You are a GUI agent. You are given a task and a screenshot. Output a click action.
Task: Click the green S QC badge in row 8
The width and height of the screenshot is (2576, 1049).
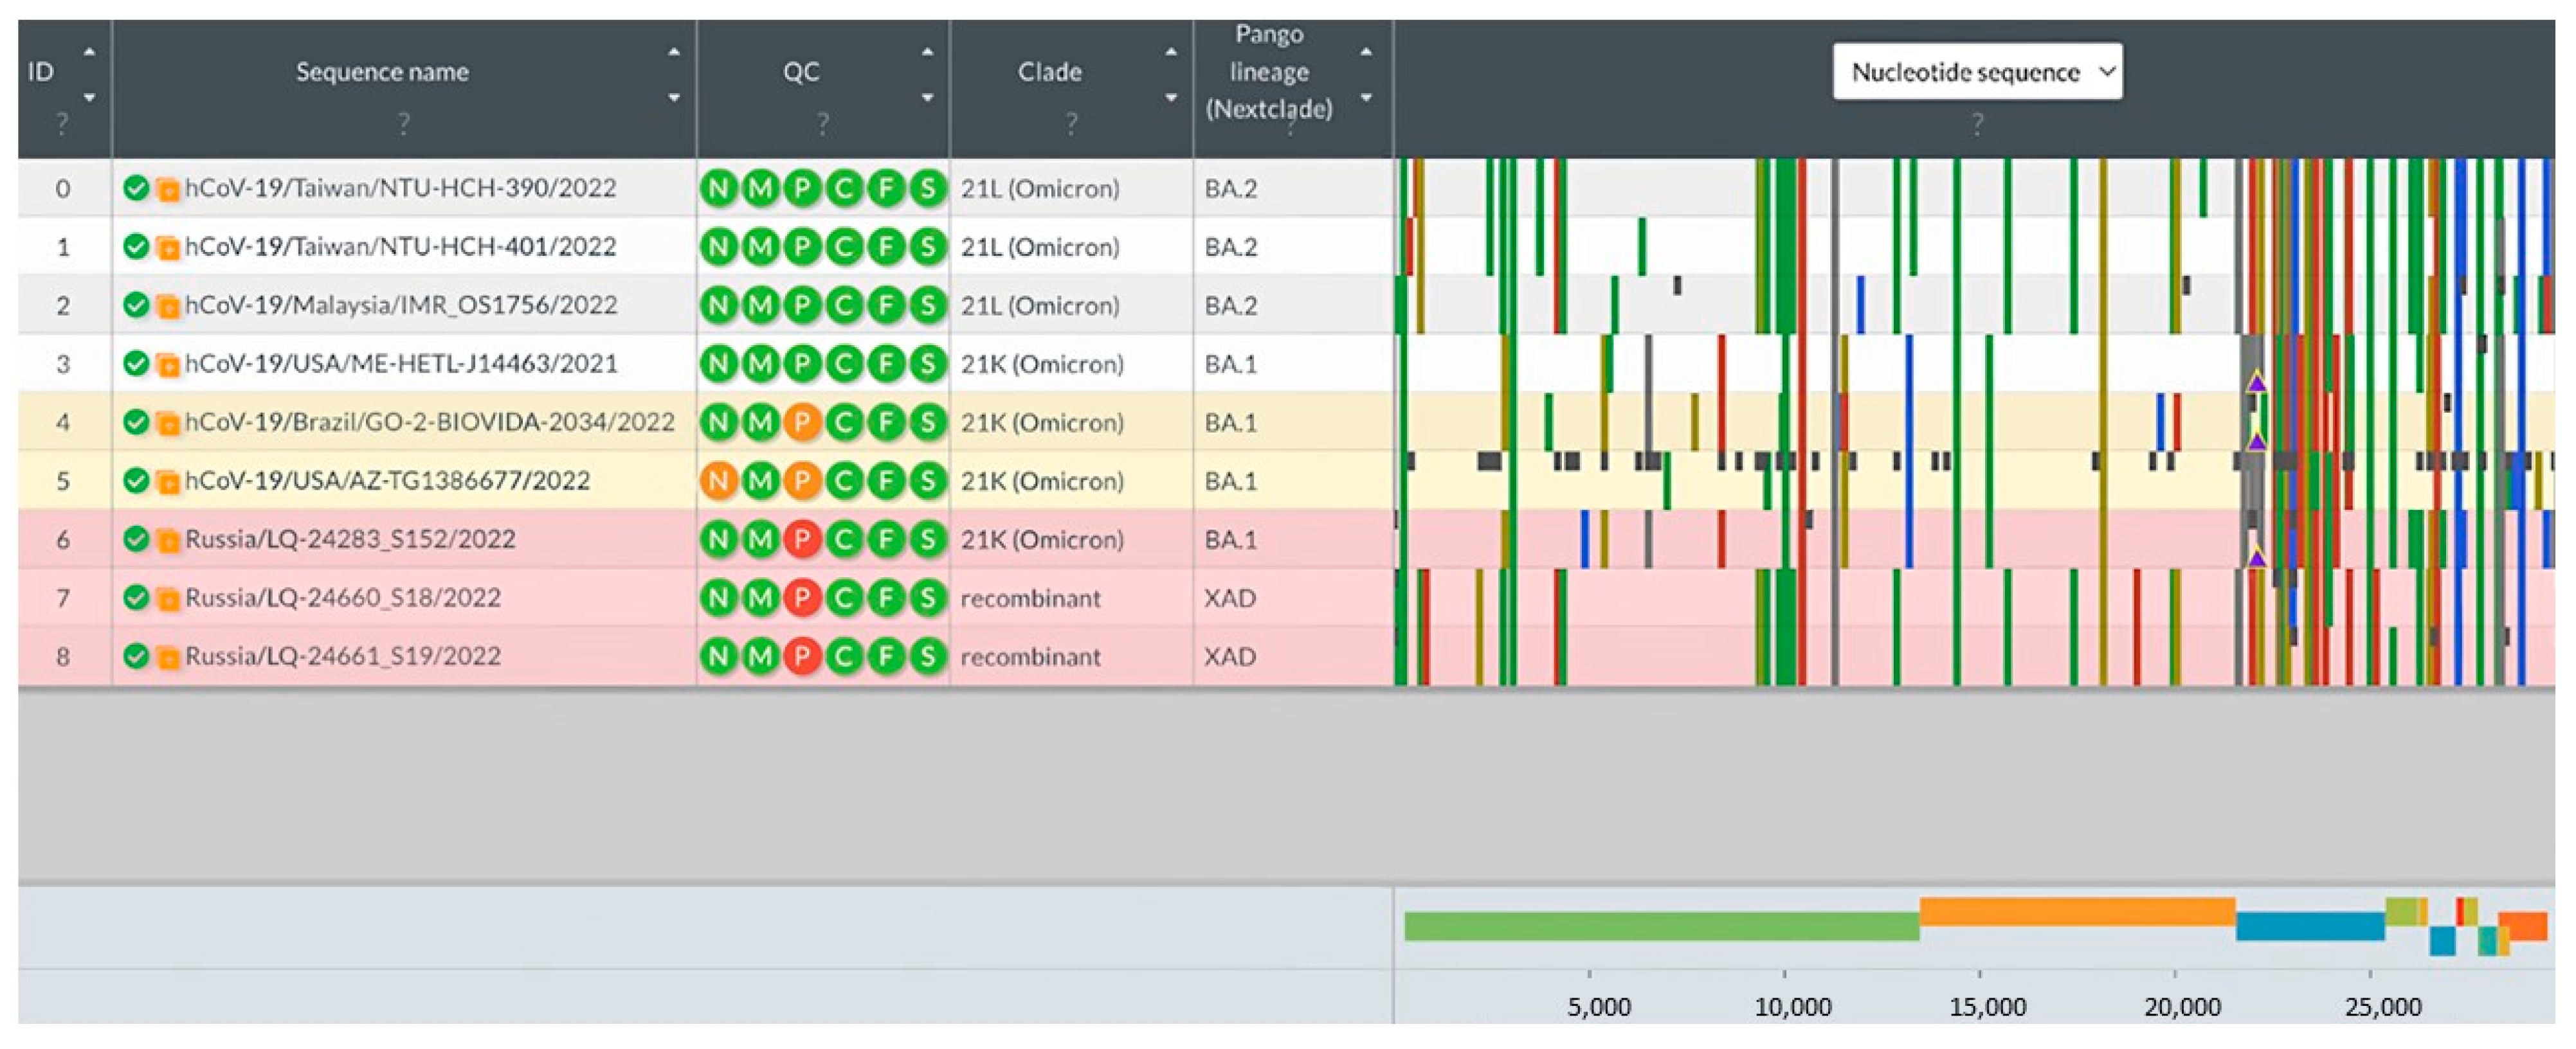point(928,657)
